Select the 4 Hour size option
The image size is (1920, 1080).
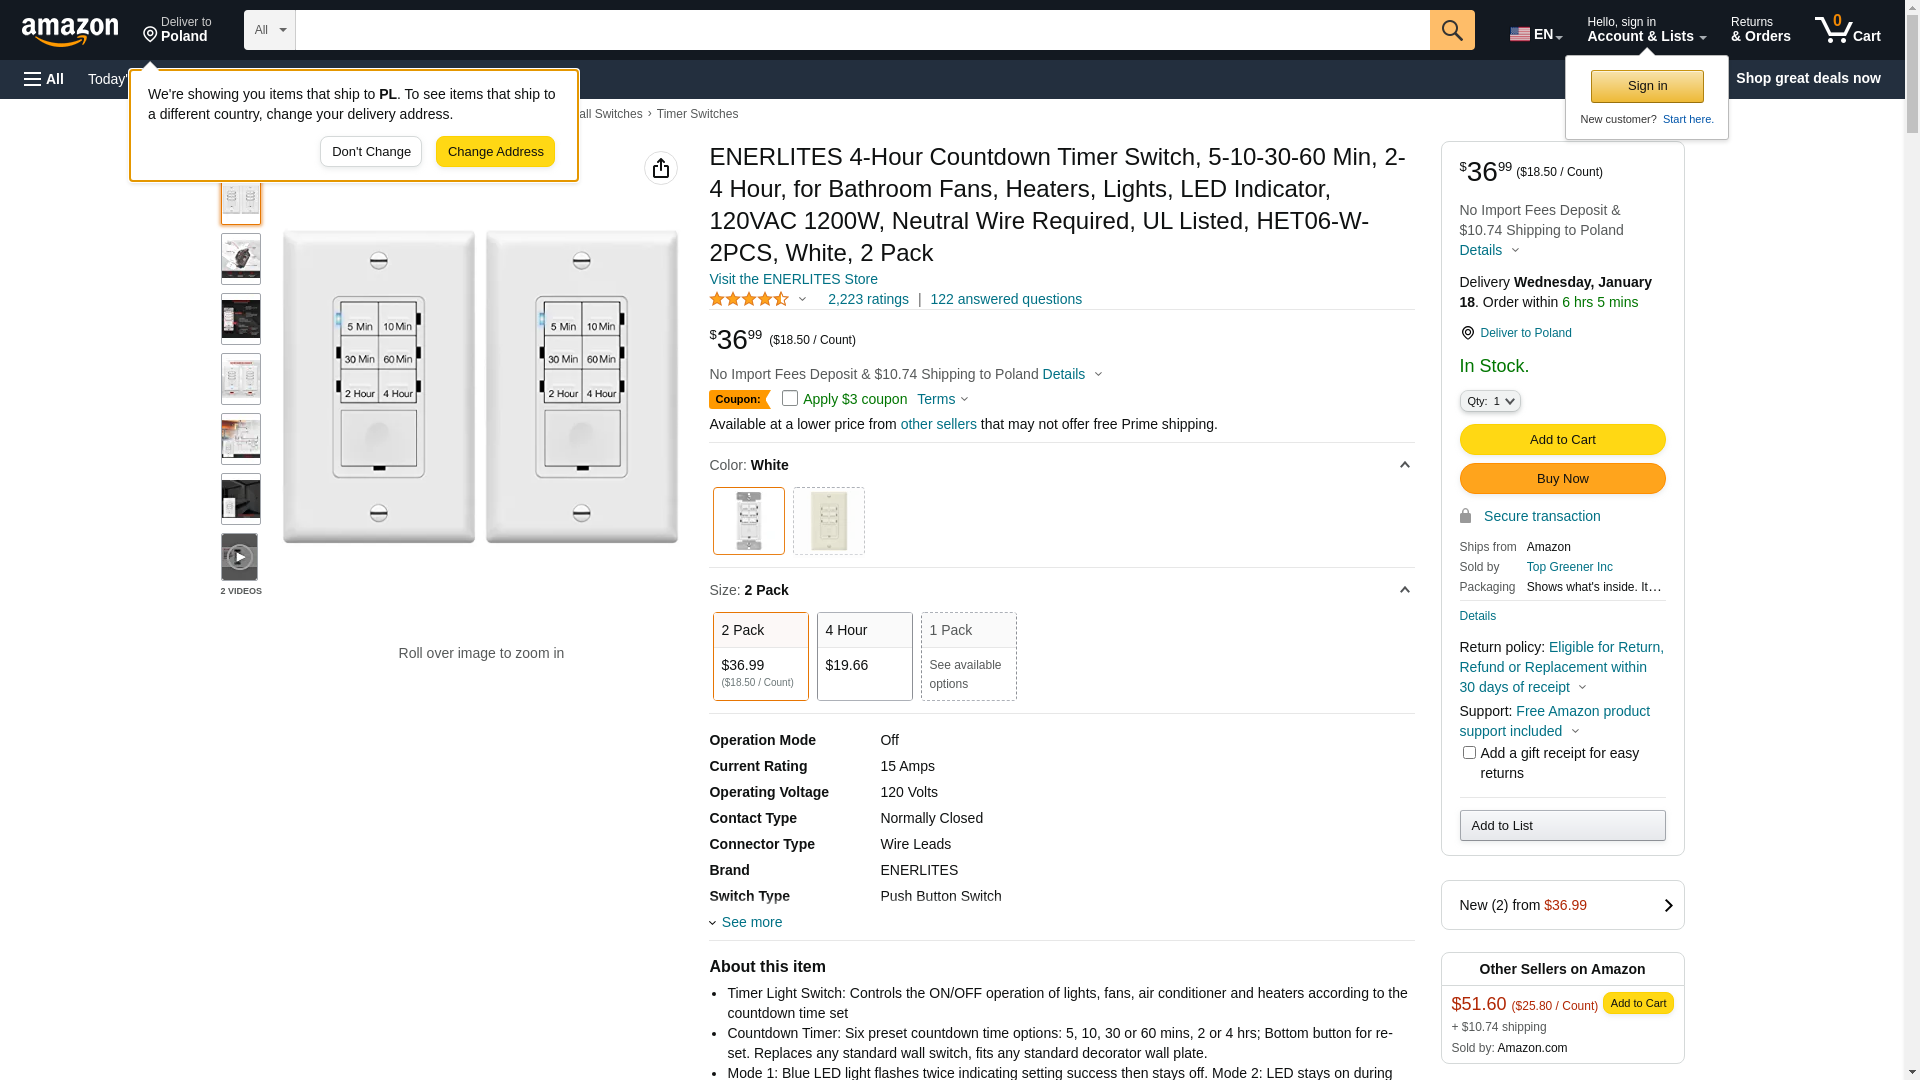tap(864, 656)
